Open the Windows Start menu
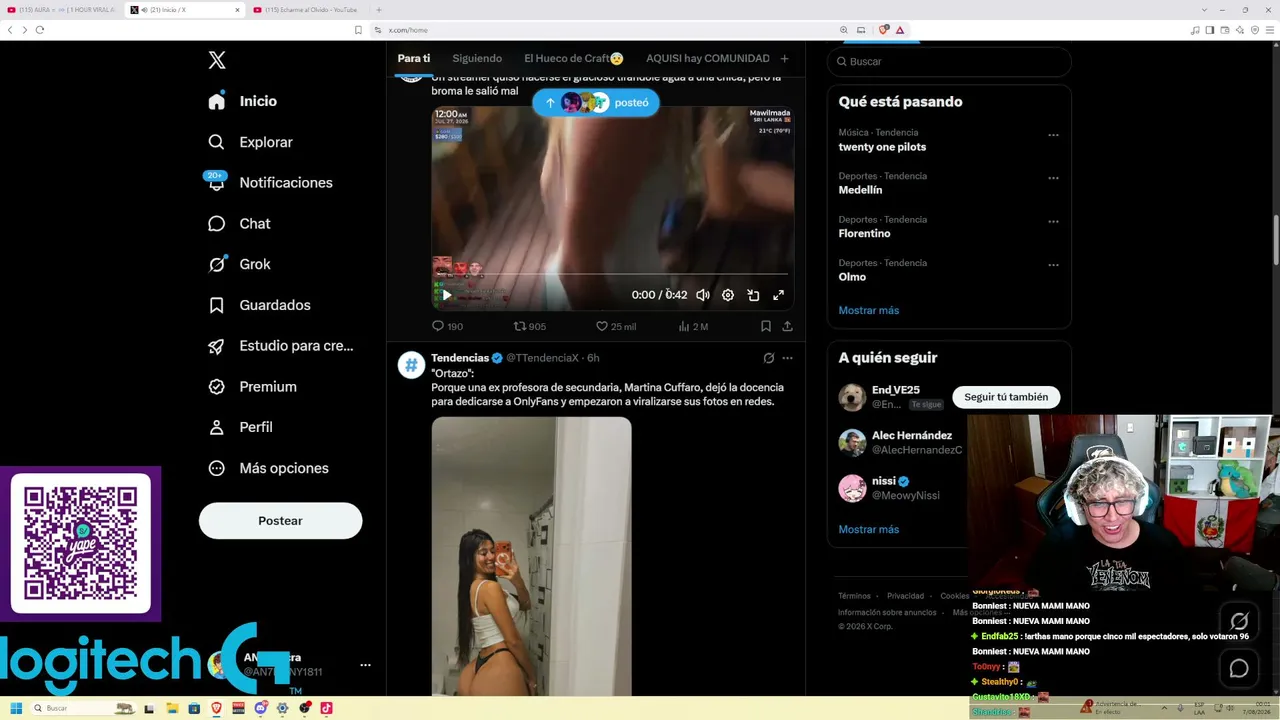This screenshot has height=720, width=1280. (16, 708)
